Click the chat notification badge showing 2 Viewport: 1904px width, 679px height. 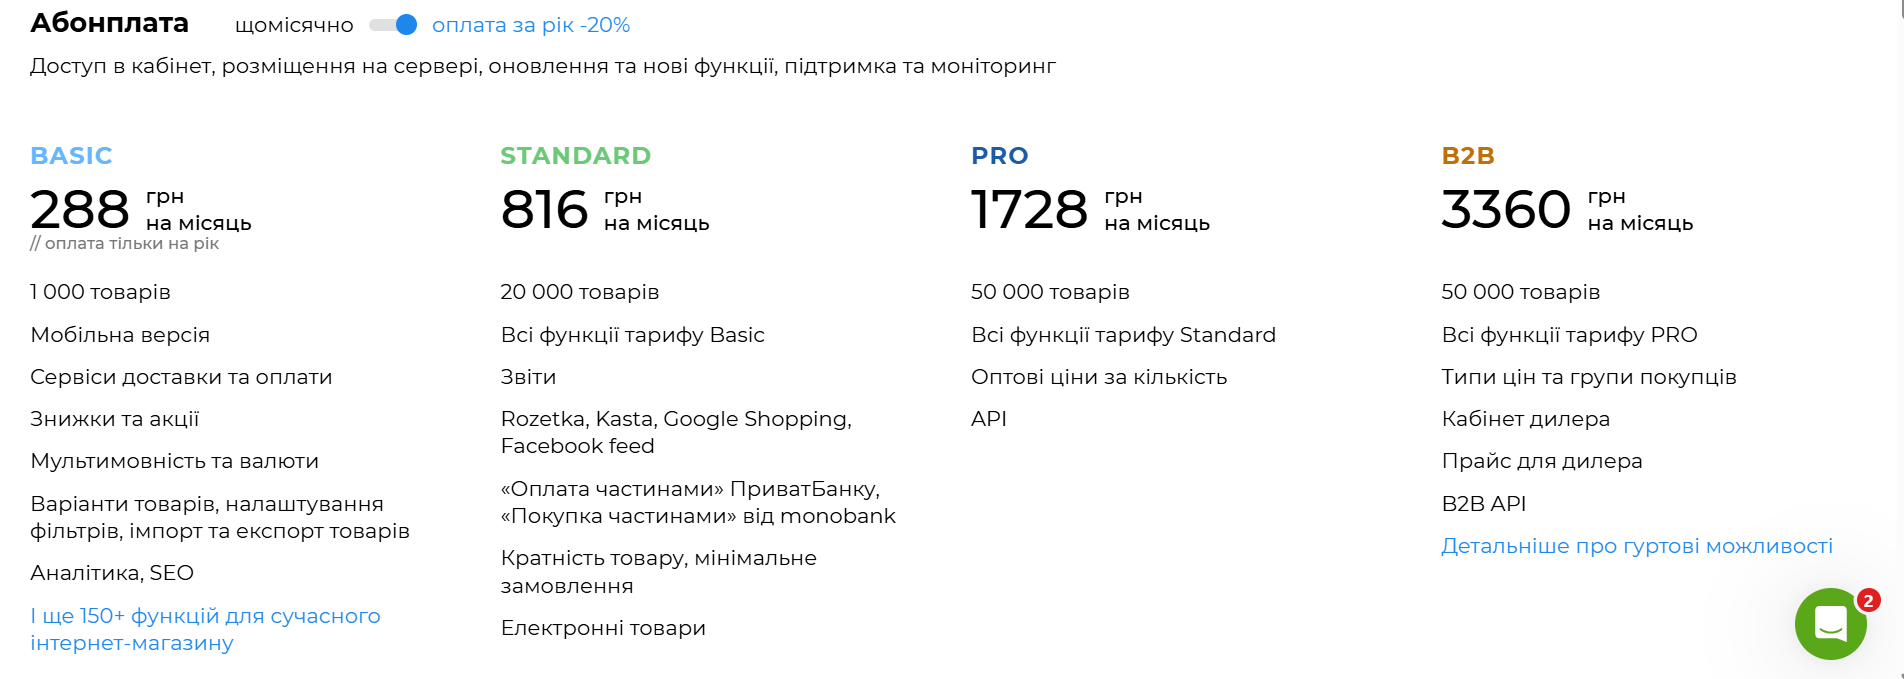pyautogui.click(x=1866, y=600)
